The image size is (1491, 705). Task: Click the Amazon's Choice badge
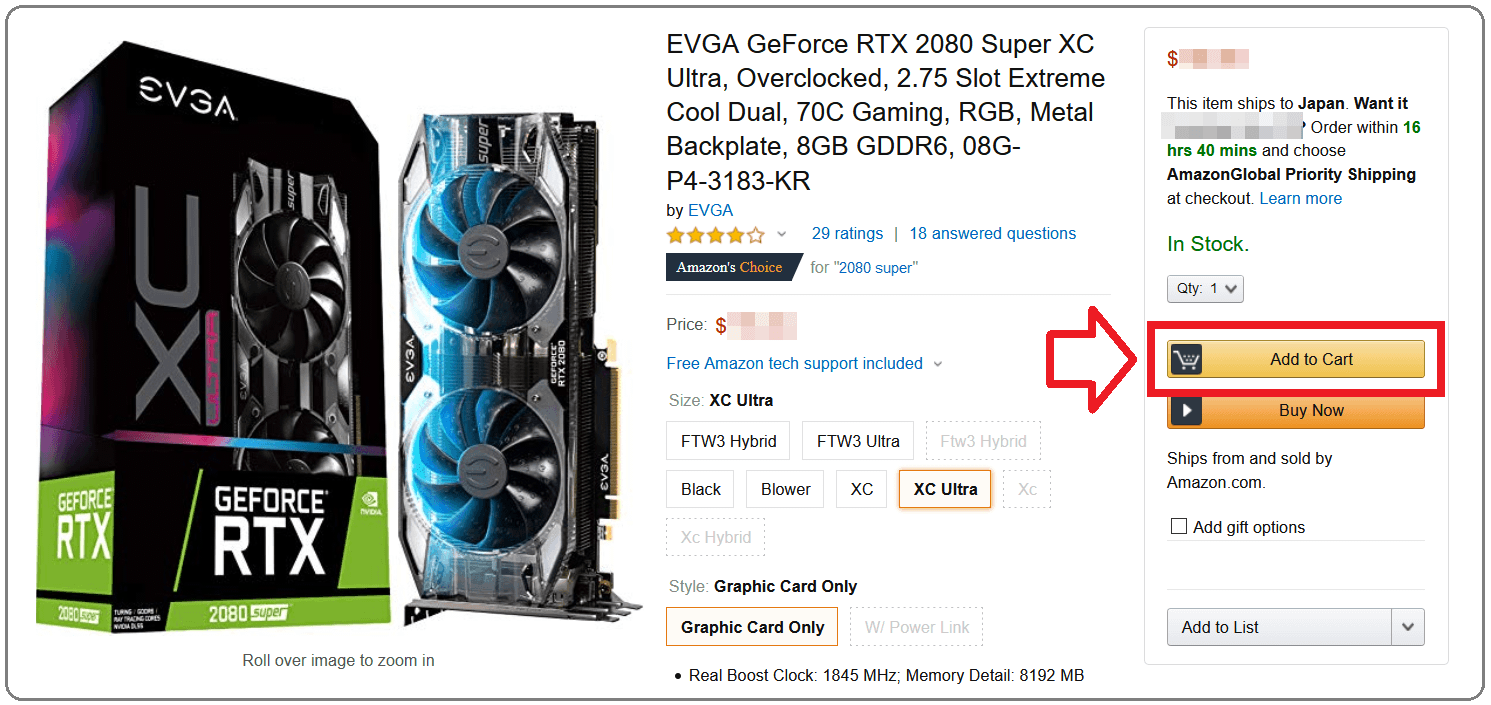(735, 267)
